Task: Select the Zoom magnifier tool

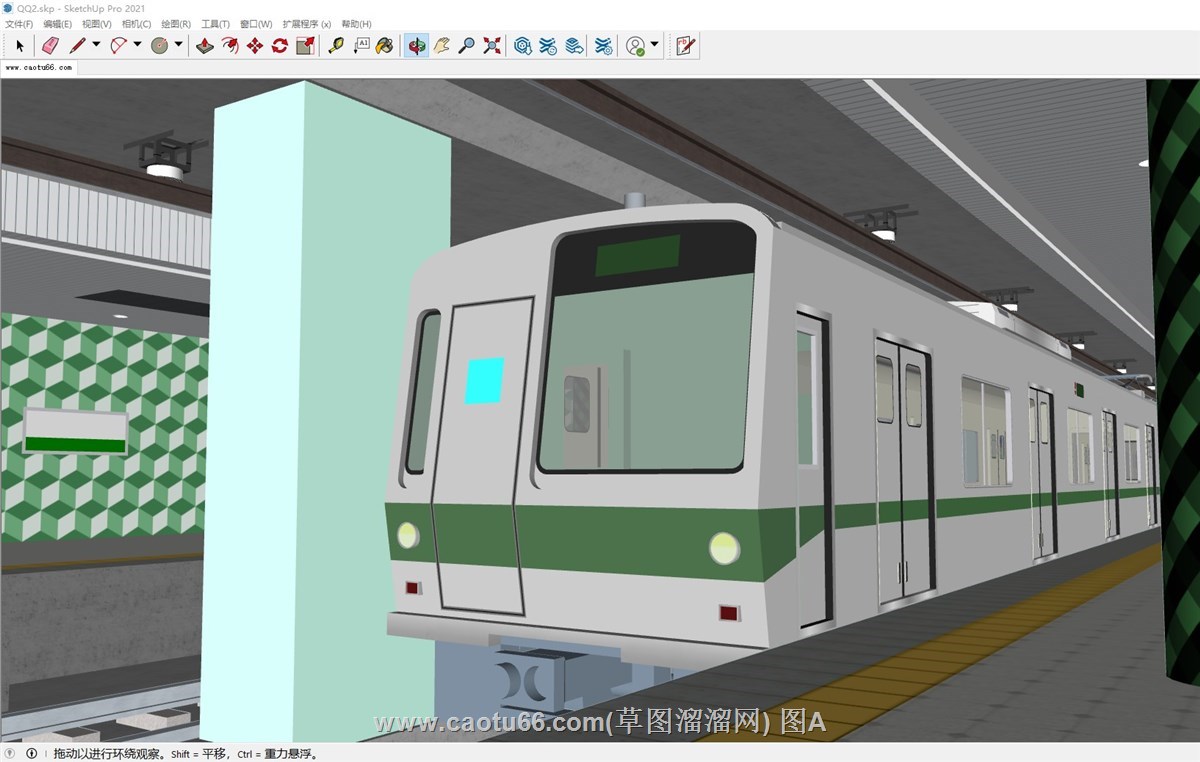Action: point(466,45)
